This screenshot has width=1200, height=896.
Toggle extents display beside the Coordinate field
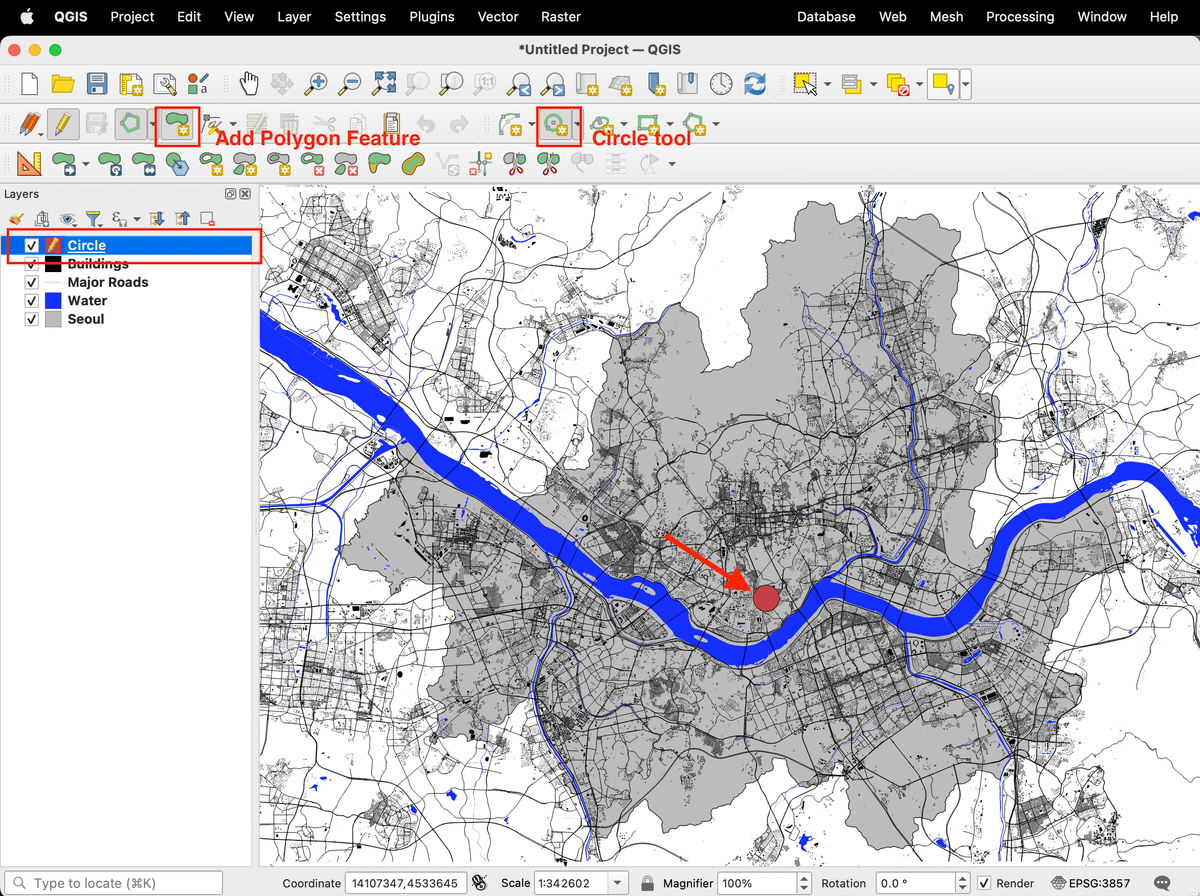tap(479, 883)
